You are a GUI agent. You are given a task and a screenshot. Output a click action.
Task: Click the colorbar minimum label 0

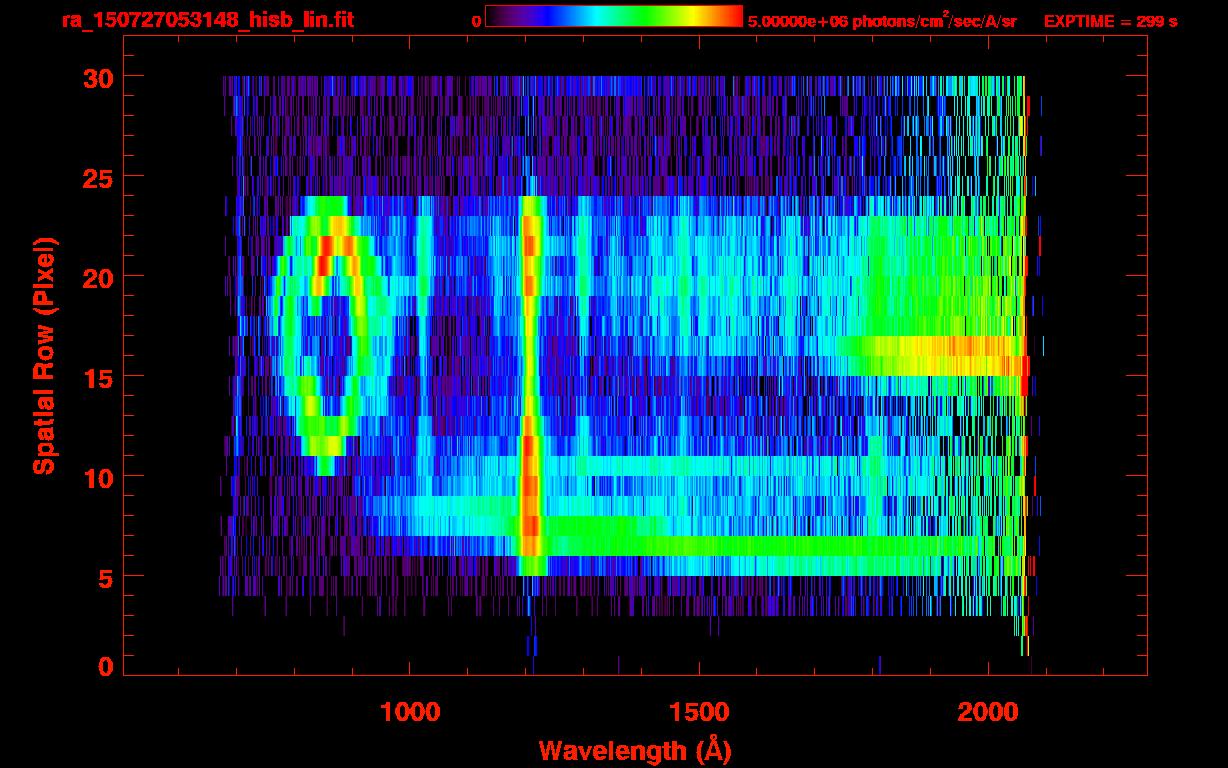[x=476, y=21]
